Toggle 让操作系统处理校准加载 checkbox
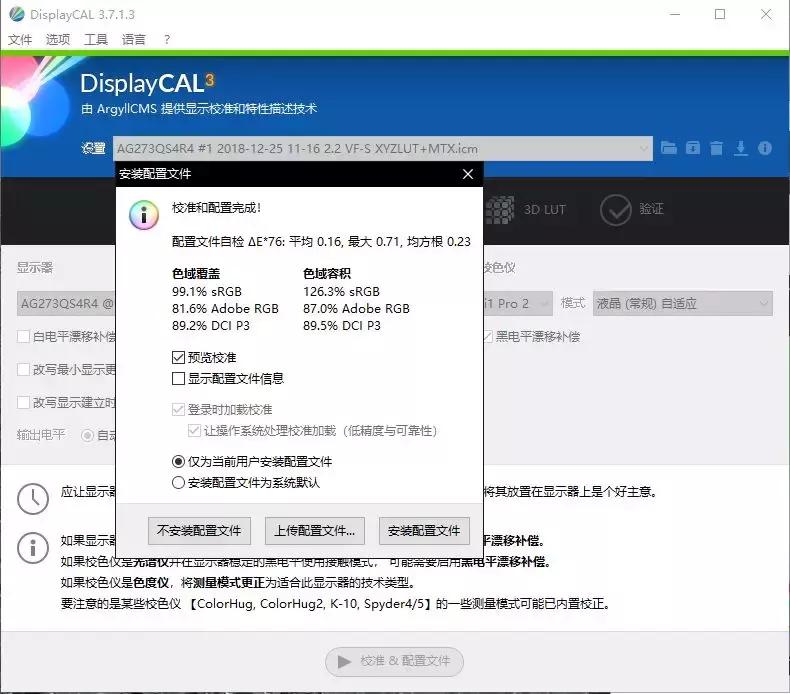Screen dimensions: 790x694 (194, 430)
